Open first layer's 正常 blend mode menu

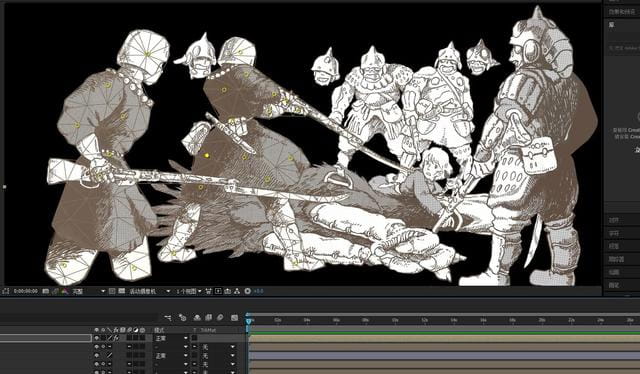[x=171, y=338]
